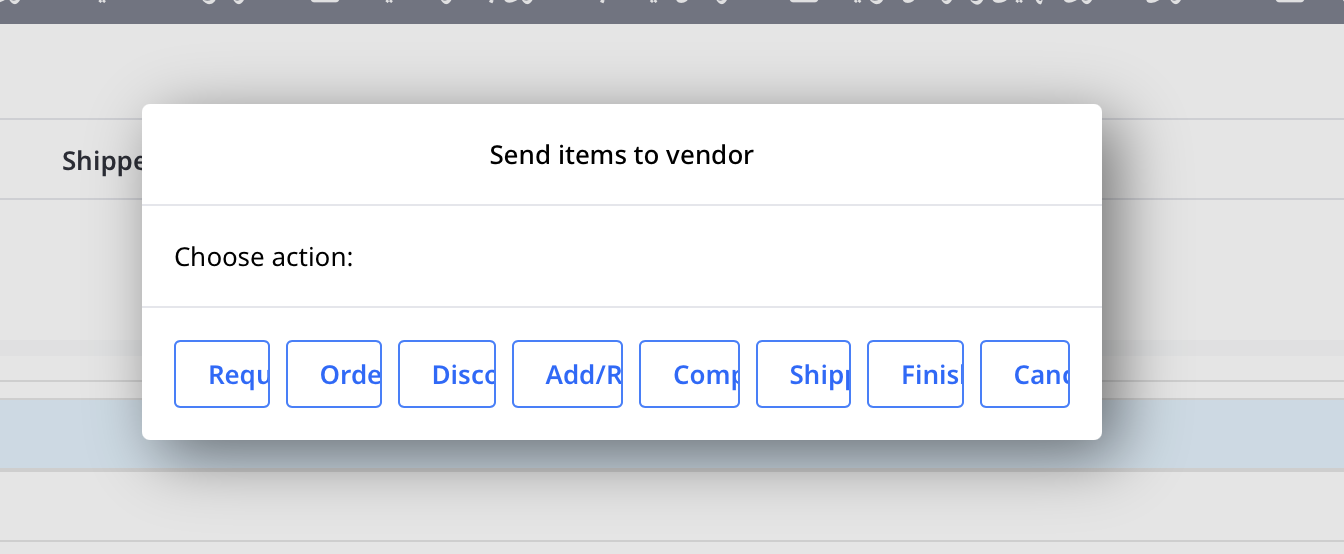The width and height of the screenshot is (1344, 554).
Task: Click the truncated "Requ" action button
Action: [x=222, y=374]
